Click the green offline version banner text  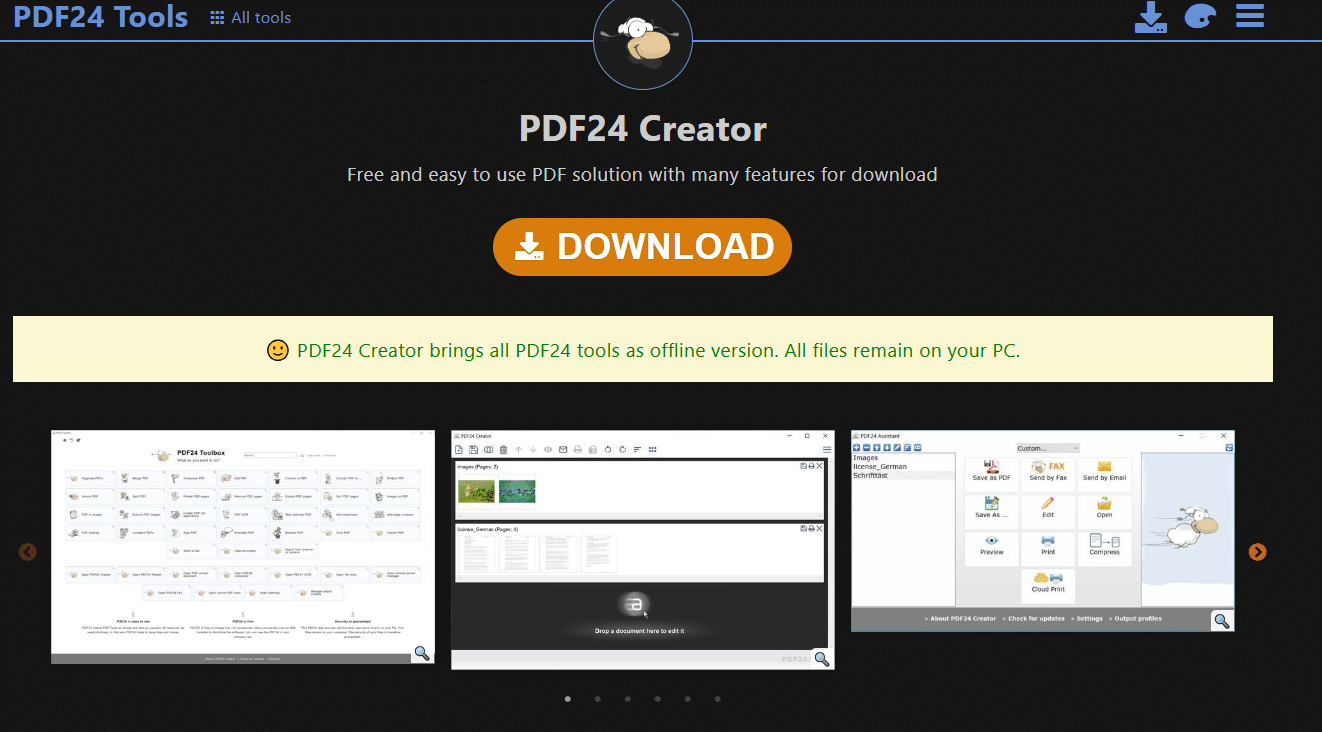coord(658,351)
